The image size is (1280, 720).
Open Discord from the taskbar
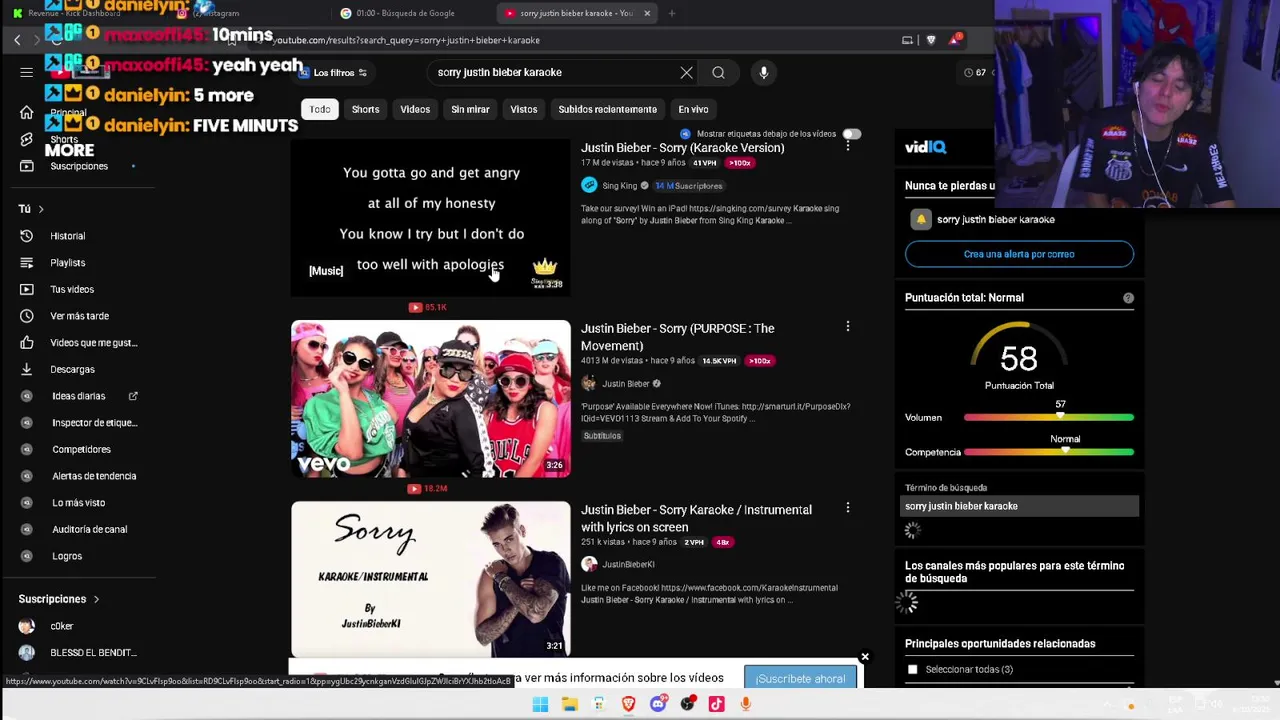point(658,704)
